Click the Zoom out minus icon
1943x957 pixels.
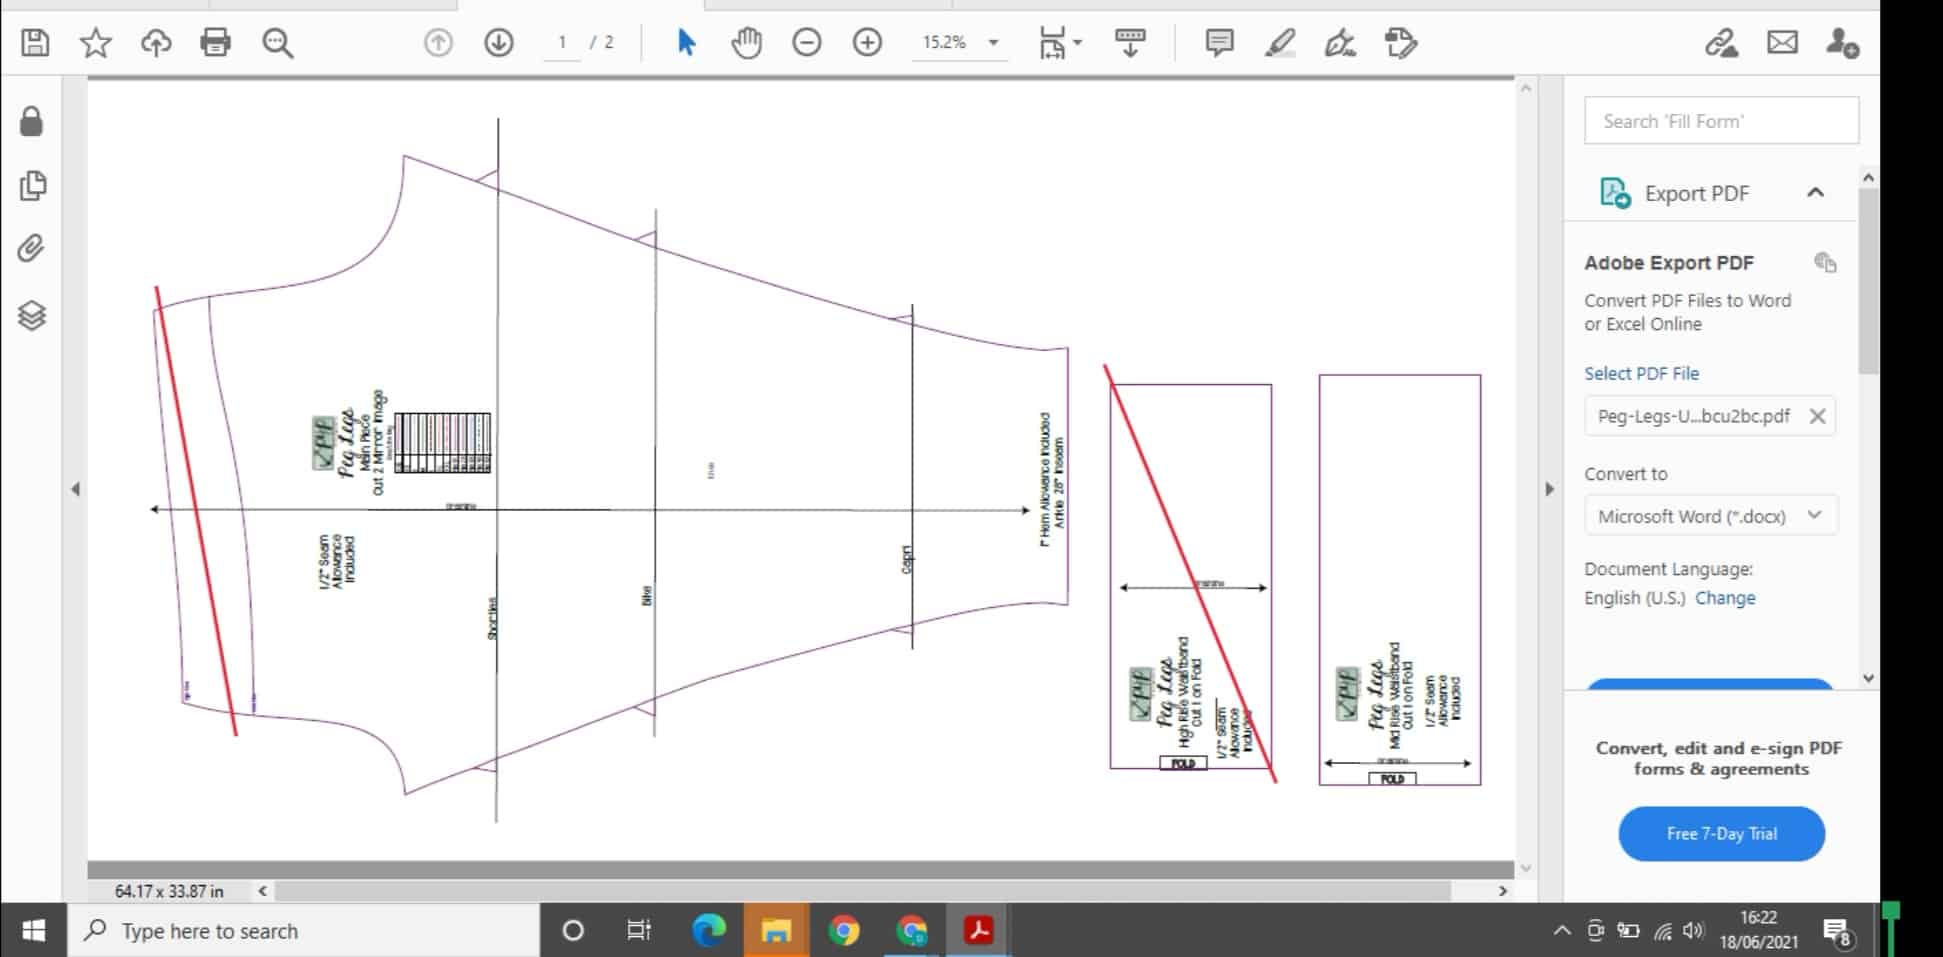point(806,43)
